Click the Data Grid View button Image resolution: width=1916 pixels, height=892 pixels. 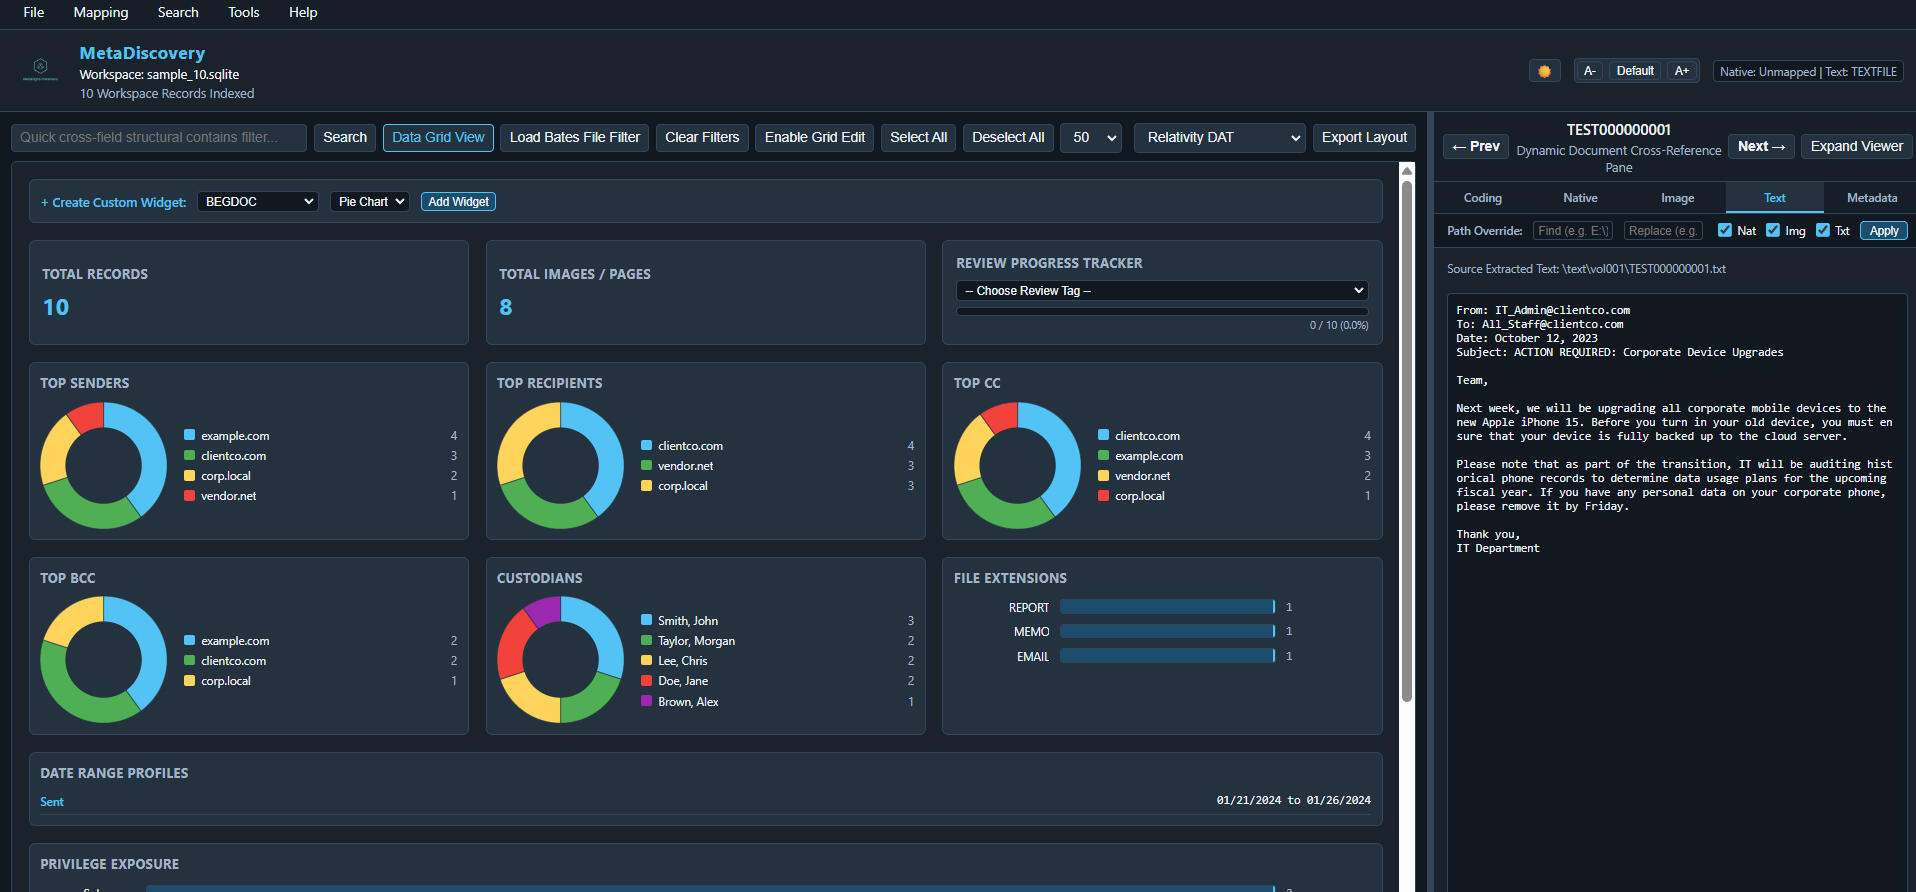tap(438, 137)
